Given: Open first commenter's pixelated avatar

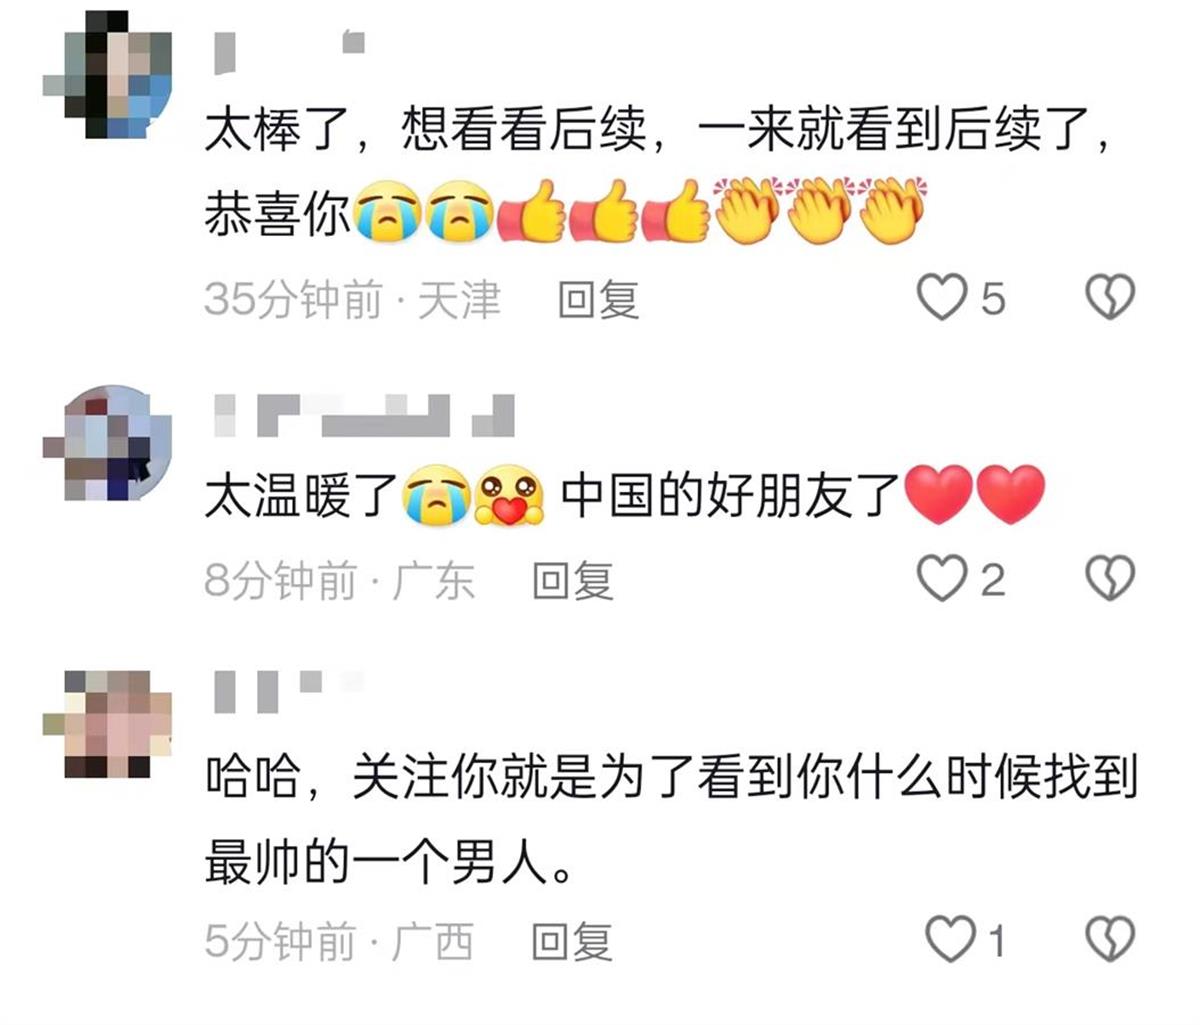Looking at the screenshot, I should tap(107, 75).
